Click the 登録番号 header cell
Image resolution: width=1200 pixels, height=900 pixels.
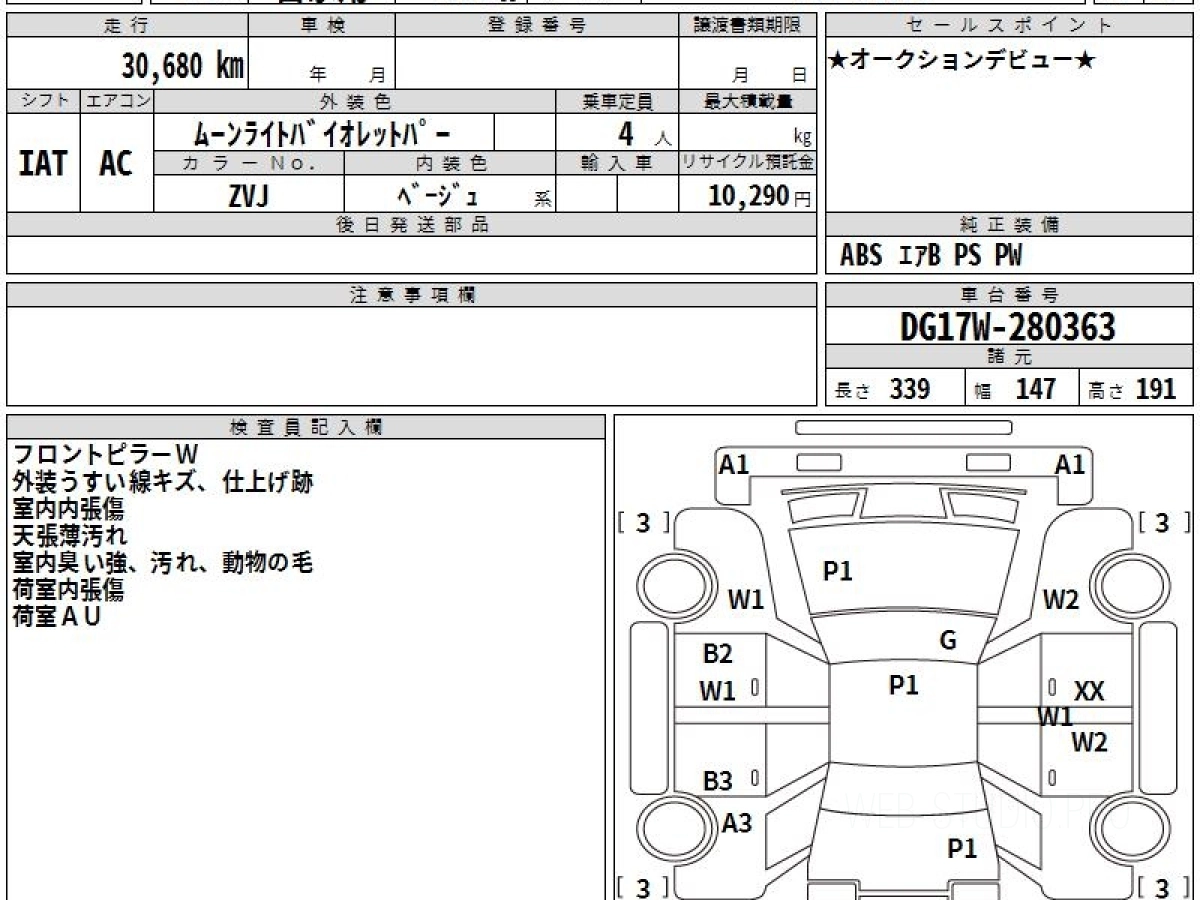(537, 26)
